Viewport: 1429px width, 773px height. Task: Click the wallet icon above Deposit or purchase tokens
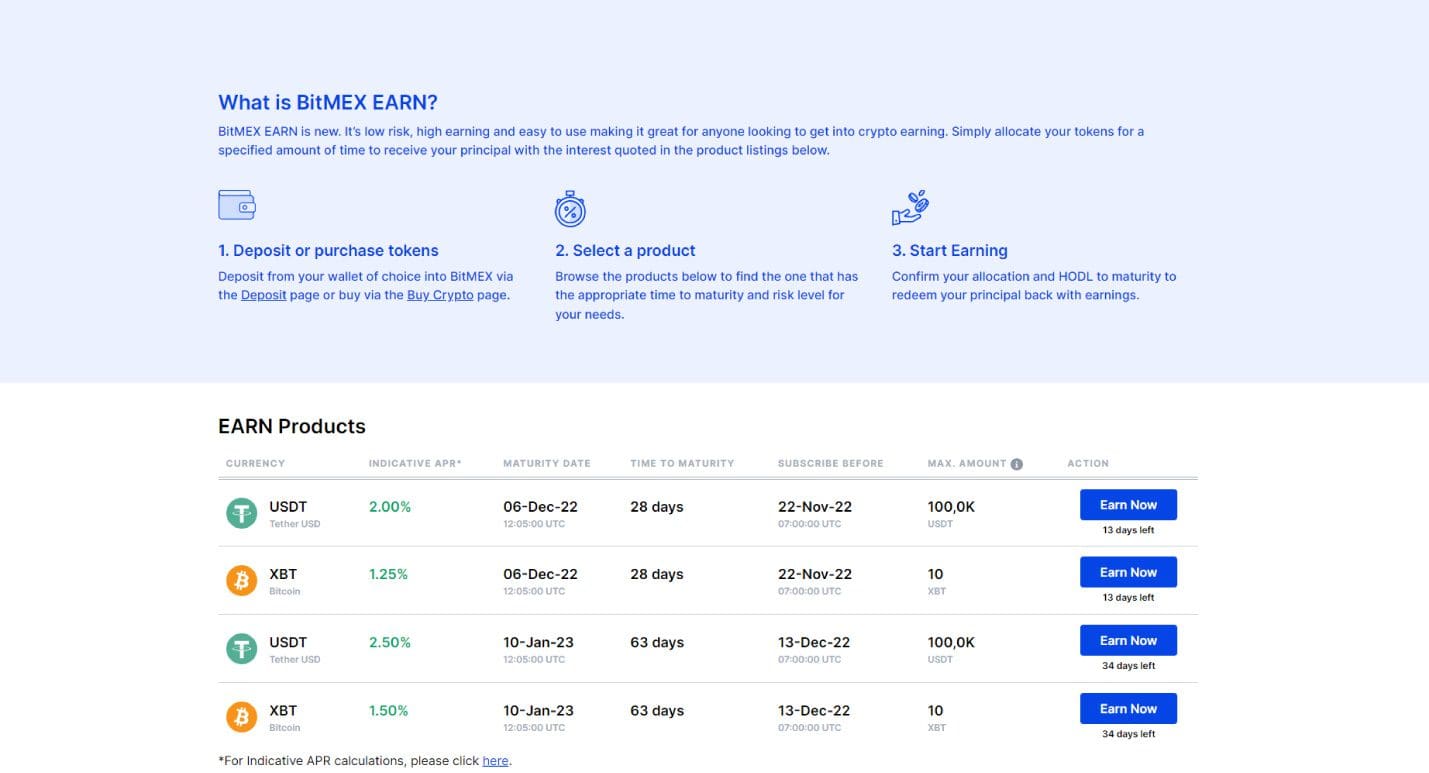tap(237, 205)
